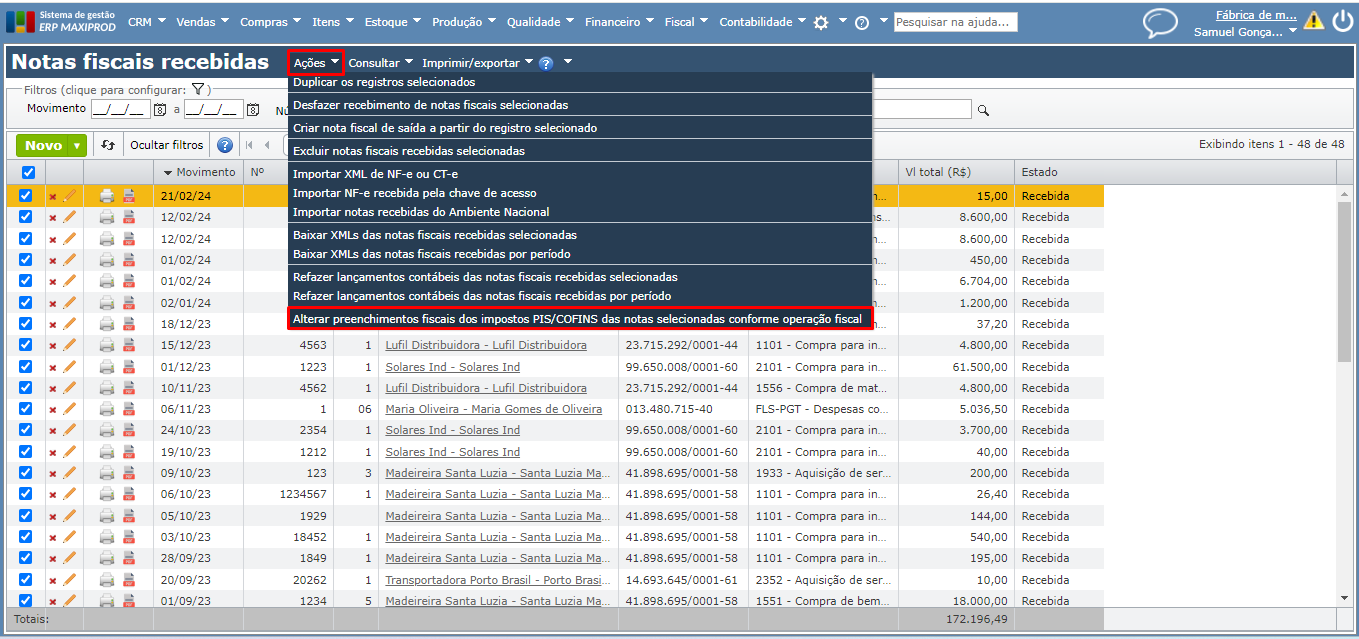Toggle the select-all header checkbox
The width and height of the screenshot is (1359, 639).
pos(27,172)
